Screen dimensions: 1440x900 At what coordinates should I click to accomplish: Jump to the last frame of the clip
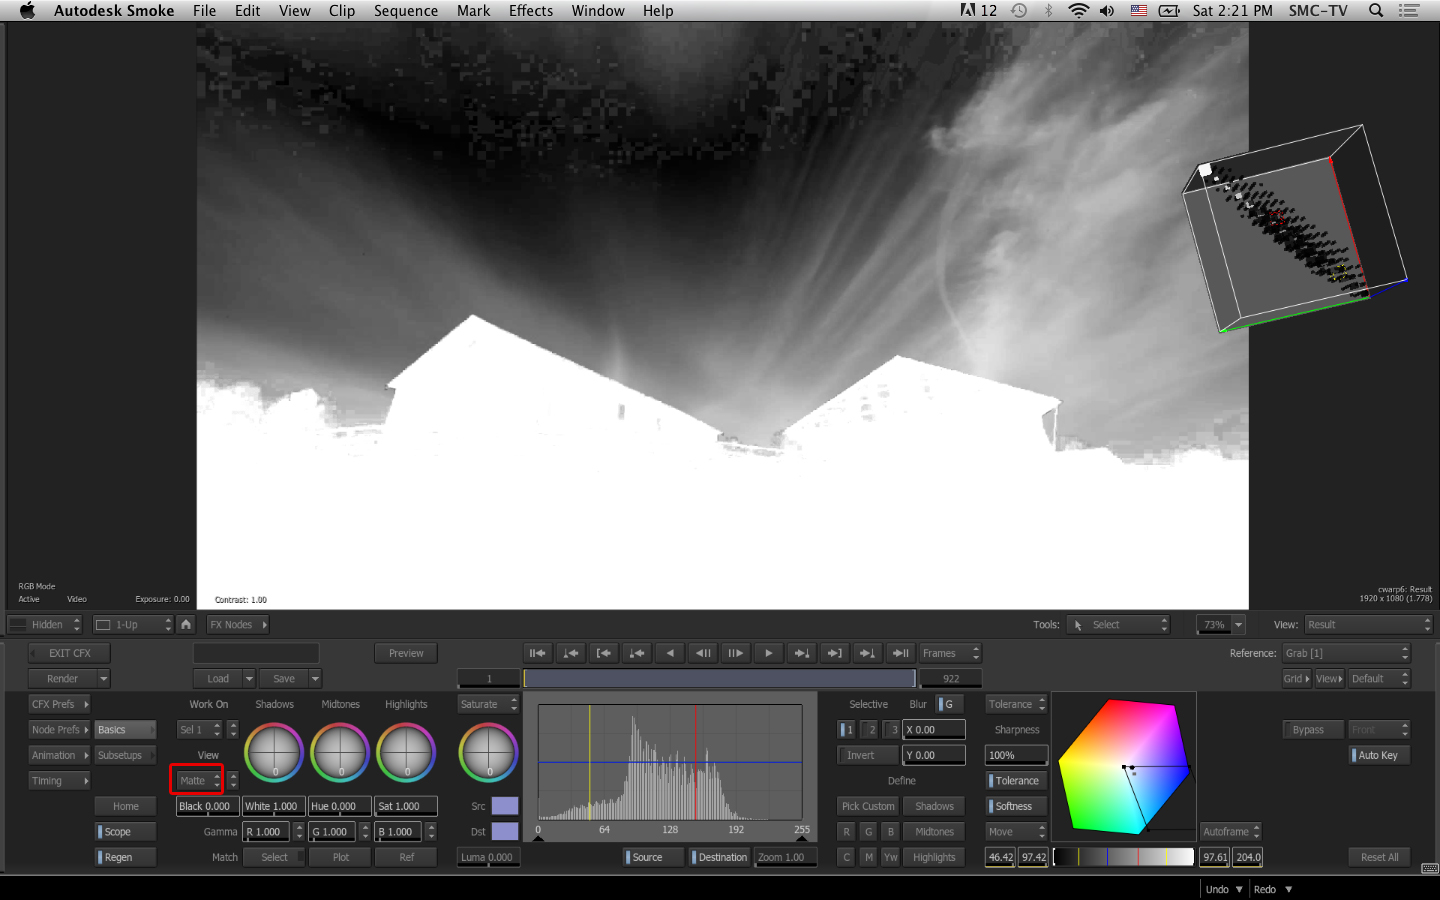[900, 653]
